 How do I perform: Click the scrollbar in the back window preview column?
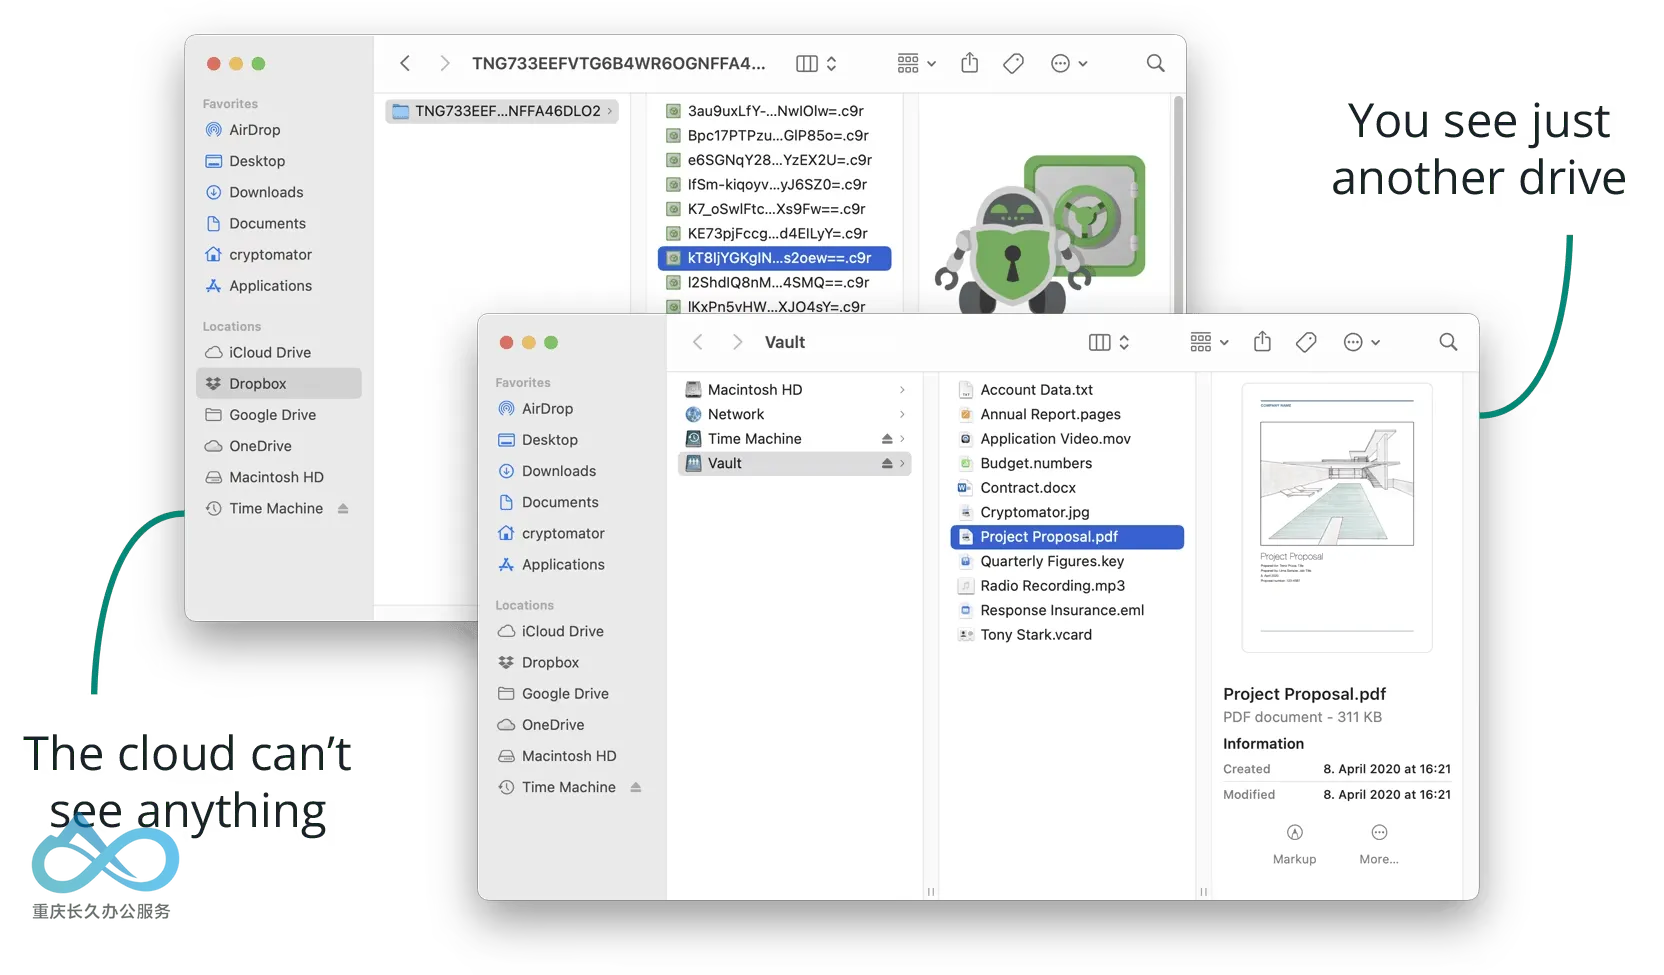(1178, 203)
